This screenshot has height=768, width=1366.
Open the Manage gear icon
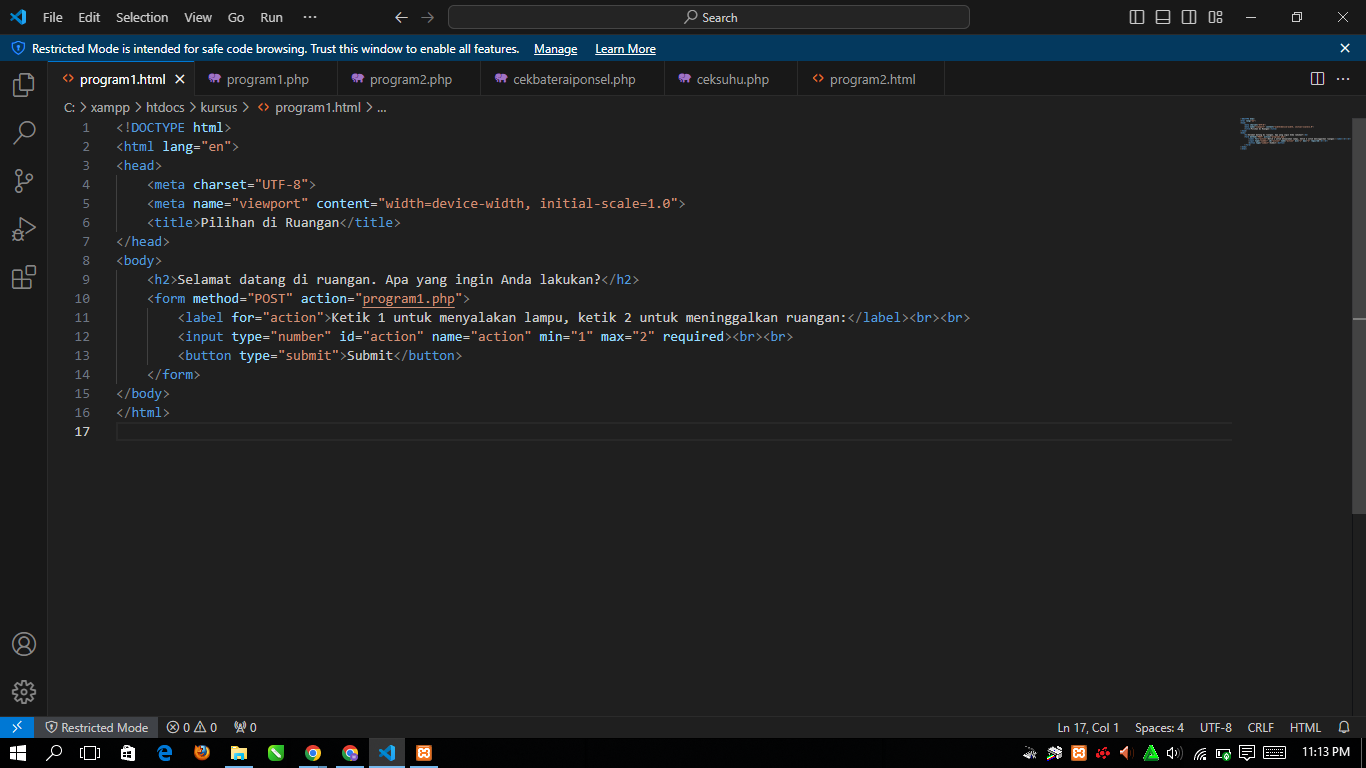click(24, 692)
